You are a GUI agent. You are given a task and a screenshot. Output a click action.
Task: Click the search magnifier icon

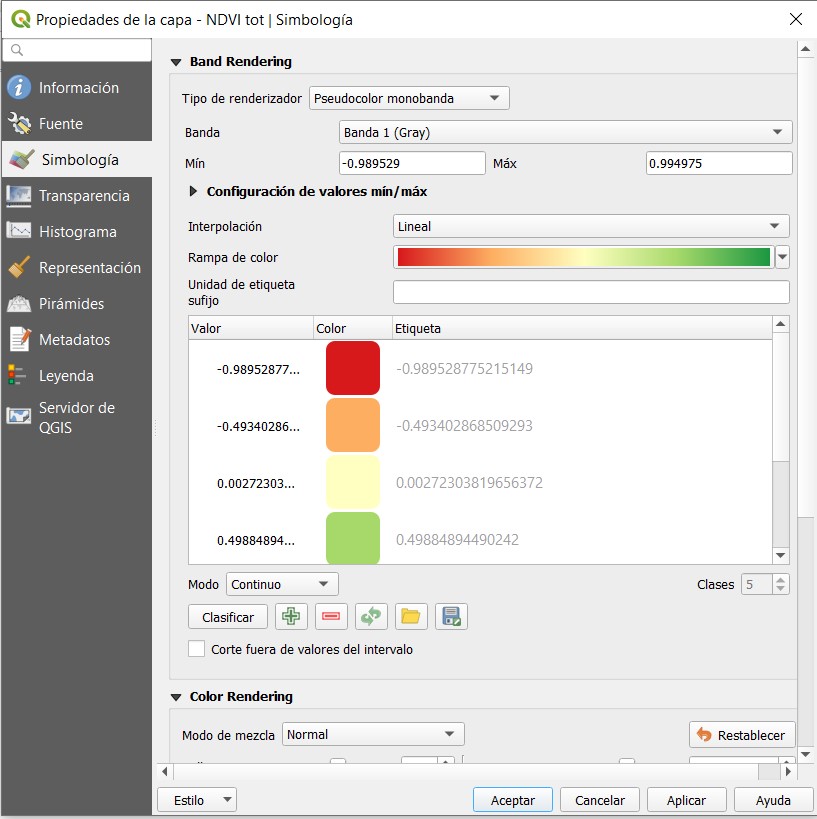[x=17, y=50]
